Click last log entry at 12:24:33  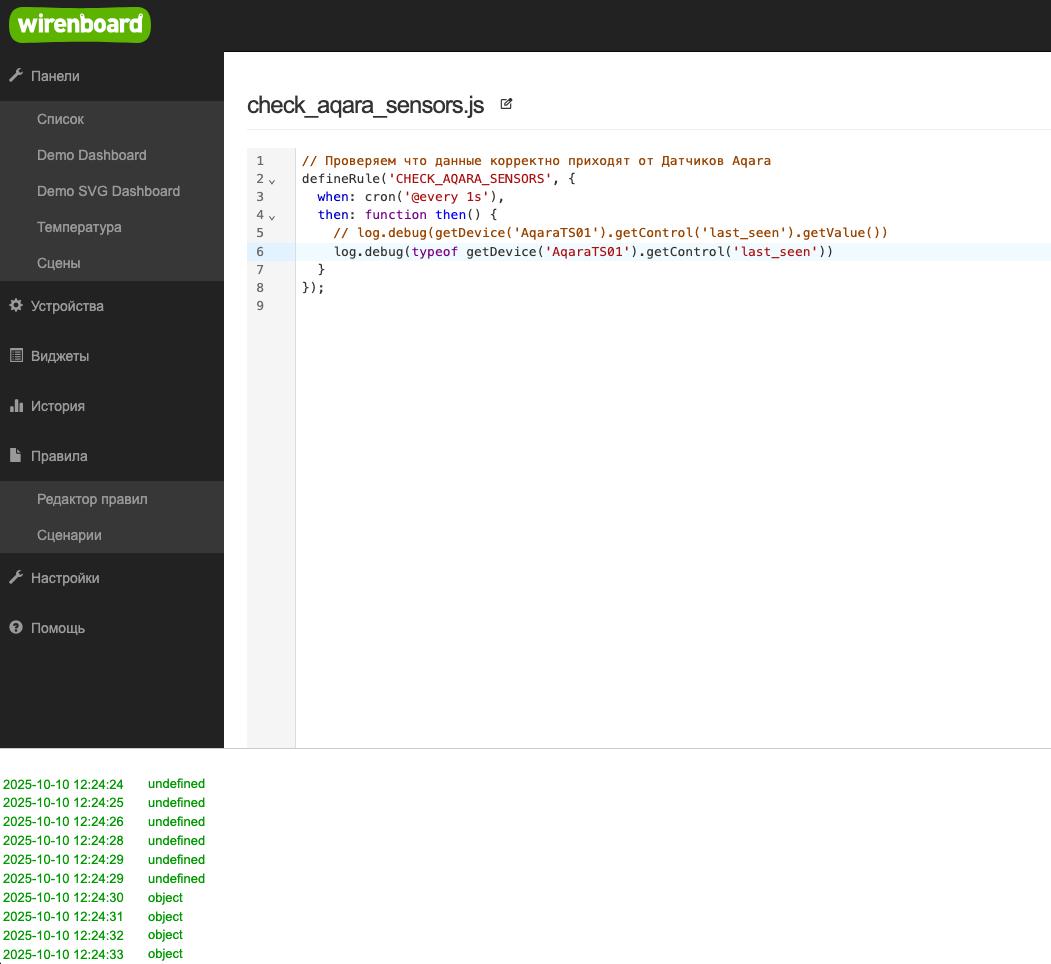click(93, 954)
